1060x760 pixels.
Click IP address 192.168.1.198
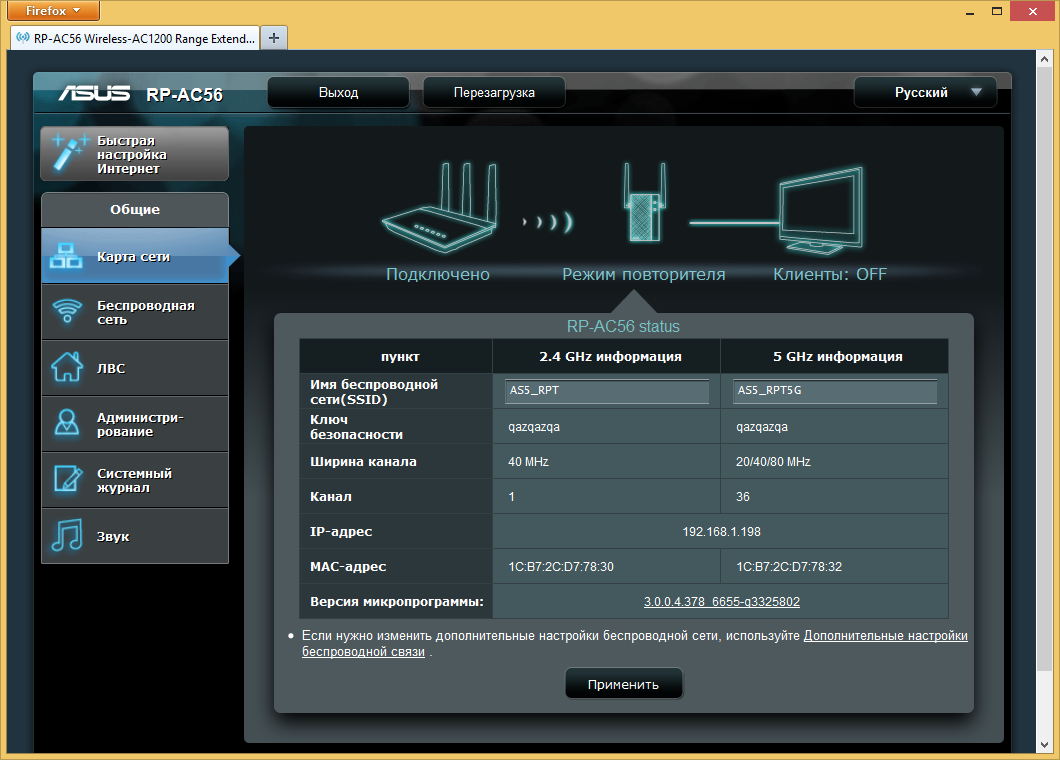(x=721, y=531)
